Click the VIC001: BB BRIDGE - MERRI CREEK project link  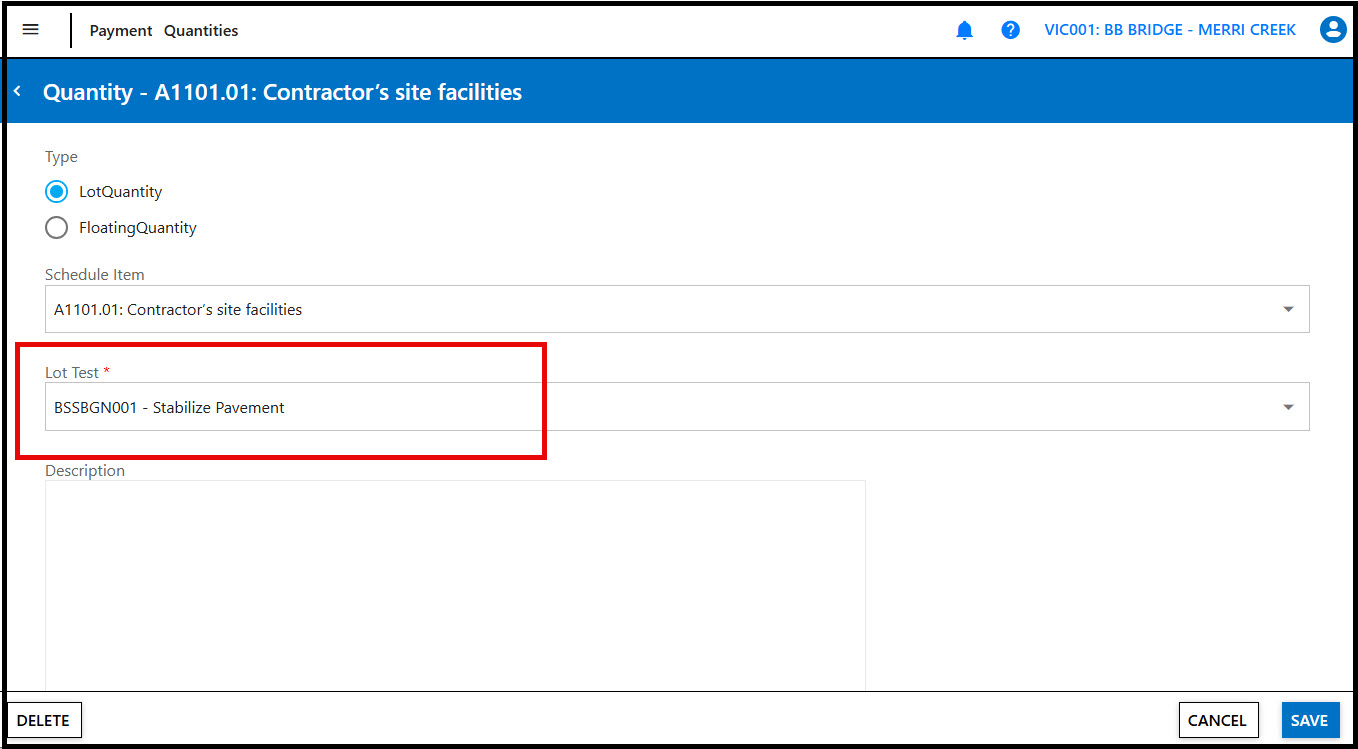point(1170,30)
